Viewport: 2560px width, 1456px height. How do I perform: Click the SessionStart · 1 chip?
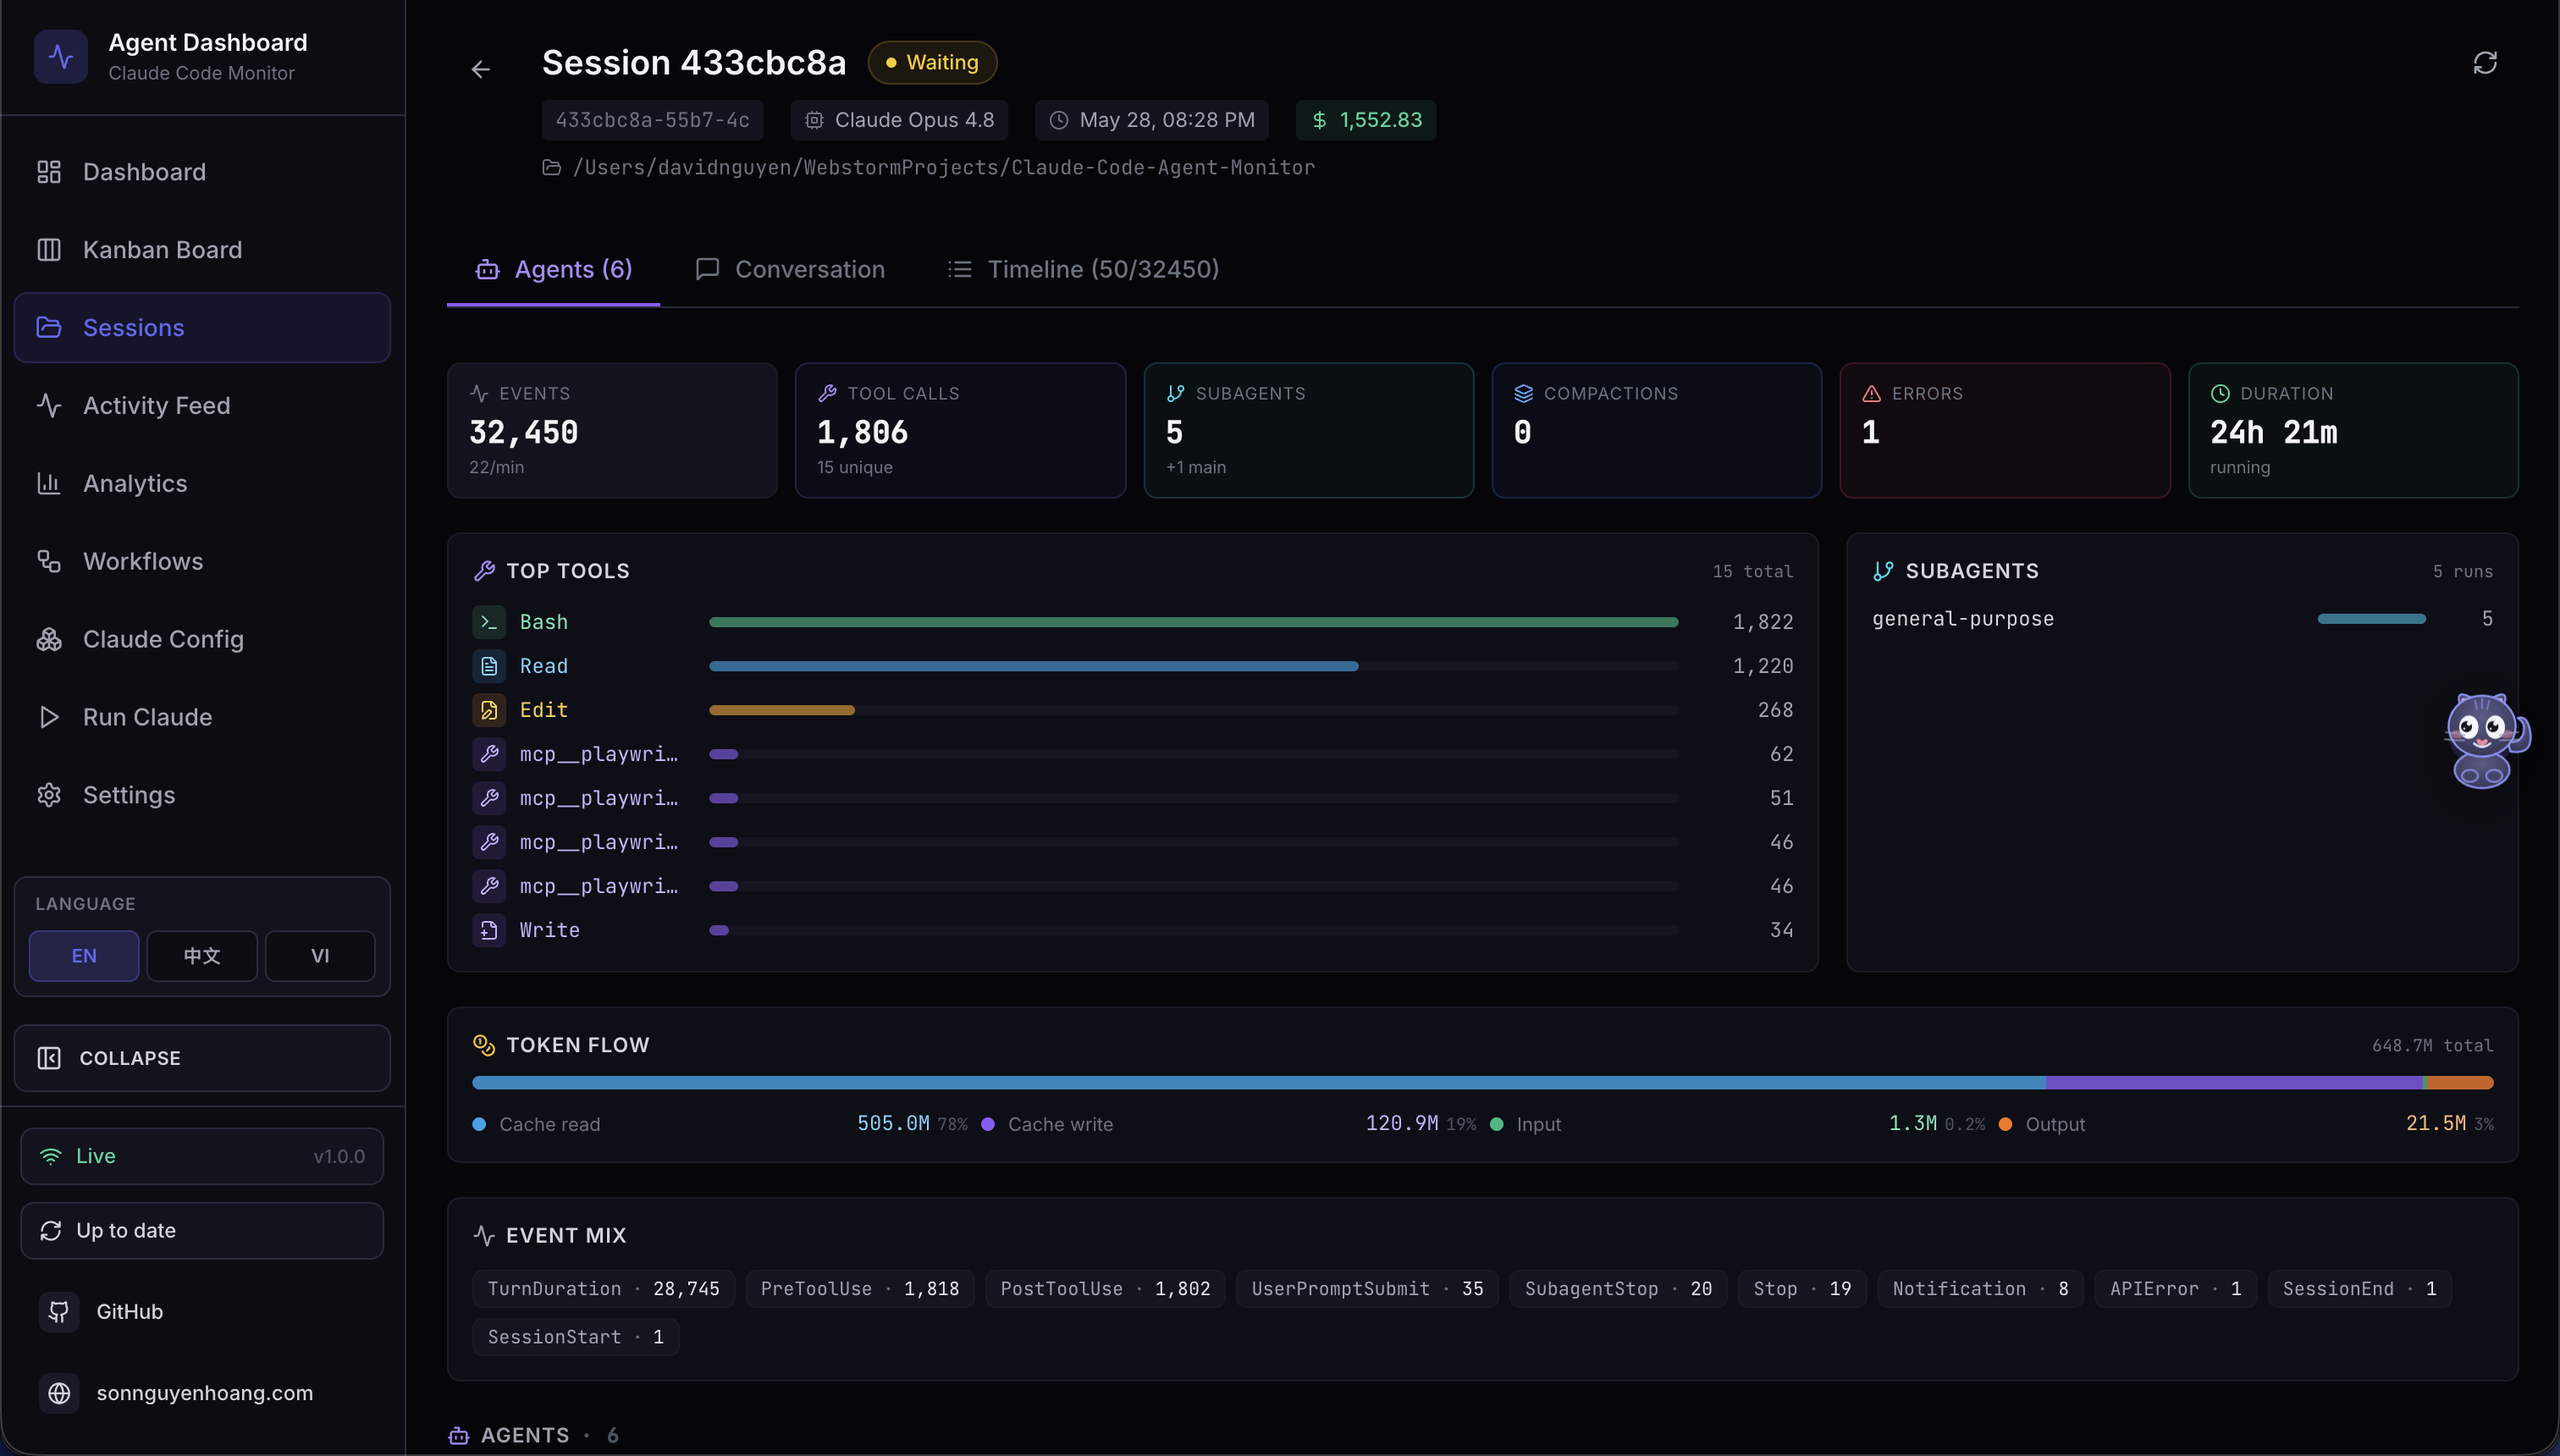click(x=575, y=1337)
